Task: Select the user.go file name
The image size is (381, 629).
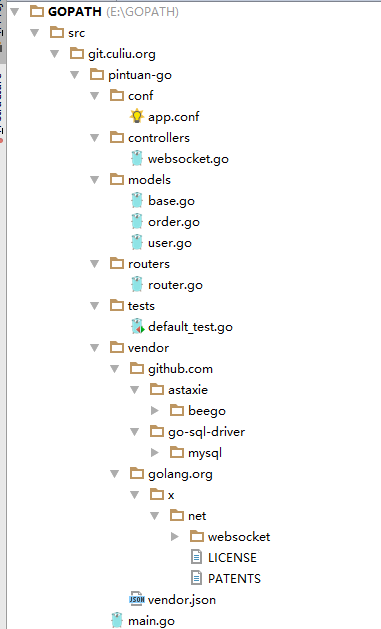Action: [x=170, y=243]
